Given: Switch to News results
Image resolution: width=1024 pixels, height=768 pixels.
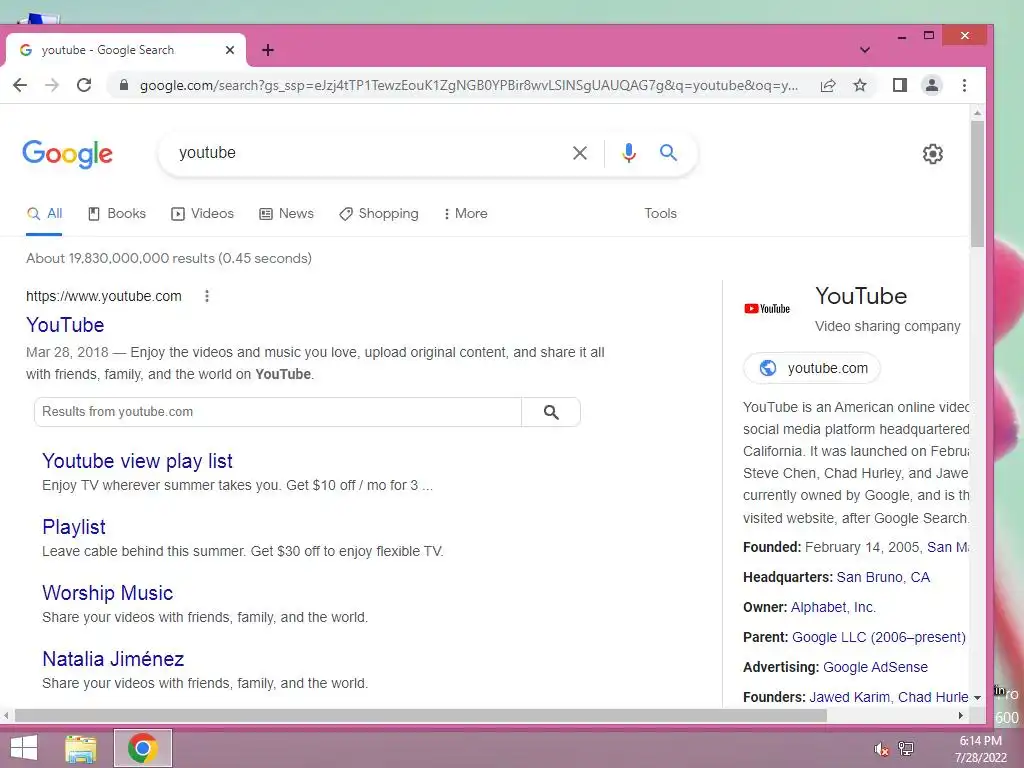Looking at the screenshot, I should [287, 214].
